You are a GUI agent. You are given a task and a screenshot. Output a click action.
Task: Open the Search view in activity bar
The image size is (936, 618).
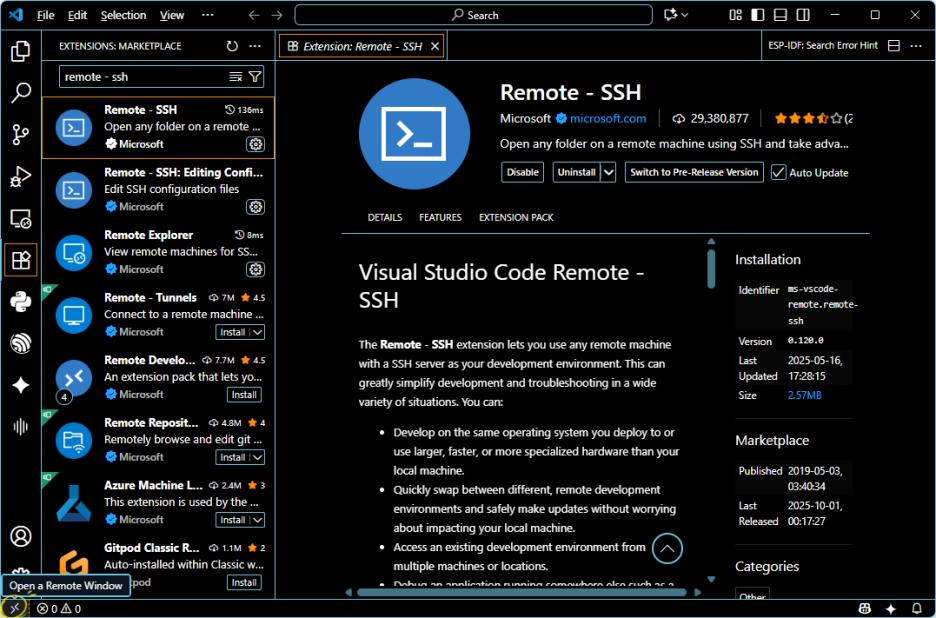[21, 93]
